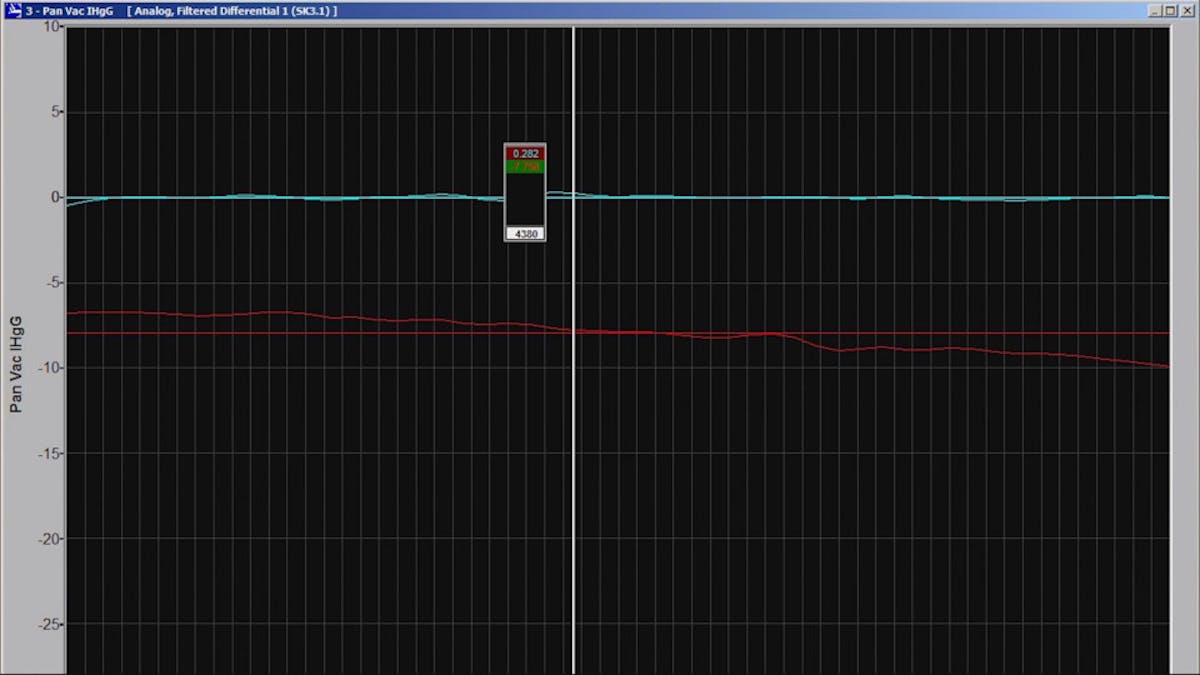Click the -25 label on the vertical axis
Image resolution: width=1200 pixels, height=675 pixels.
point(48,625)
